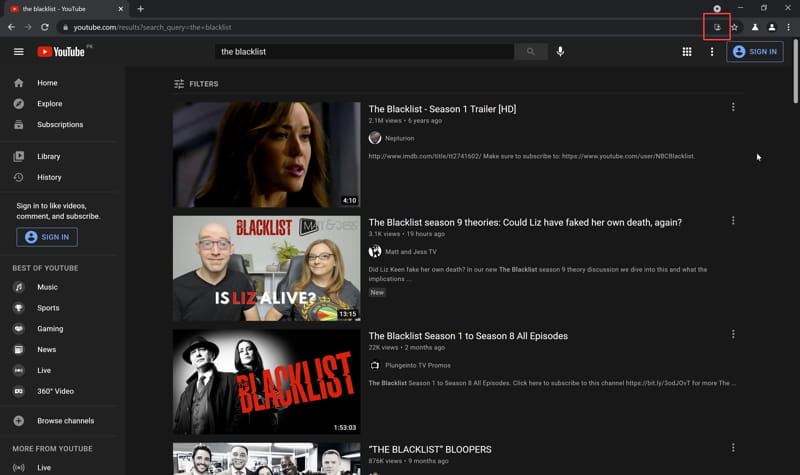800x475 pixels.
Task: Expand the FILTERS panel
Action: [x=196, y=84]
